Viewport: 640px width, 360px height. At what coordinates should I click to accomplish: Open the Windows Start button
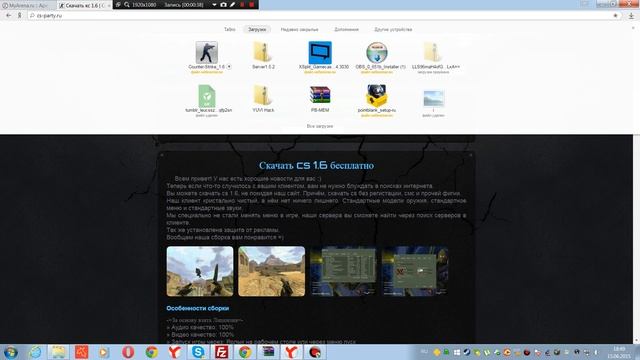click(x=11, y=352)
